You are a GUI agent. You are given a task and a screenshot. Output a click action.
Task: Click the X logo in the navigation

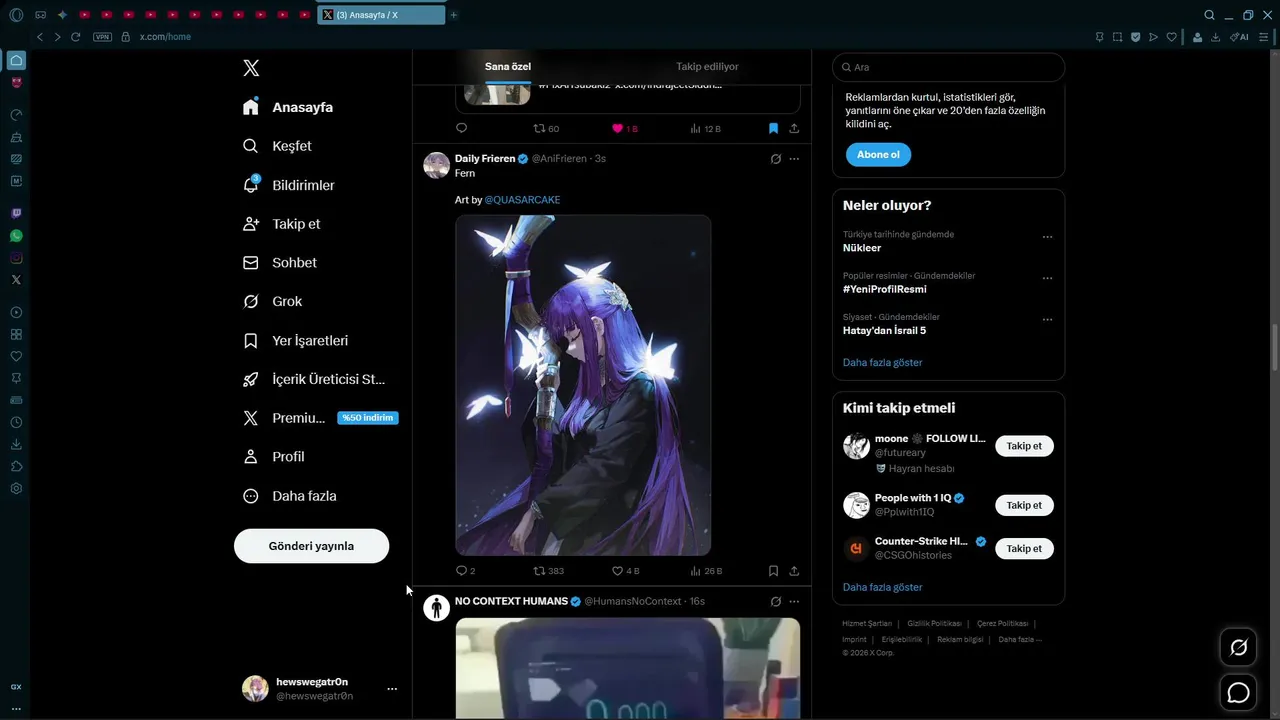[x=251, y=68]
